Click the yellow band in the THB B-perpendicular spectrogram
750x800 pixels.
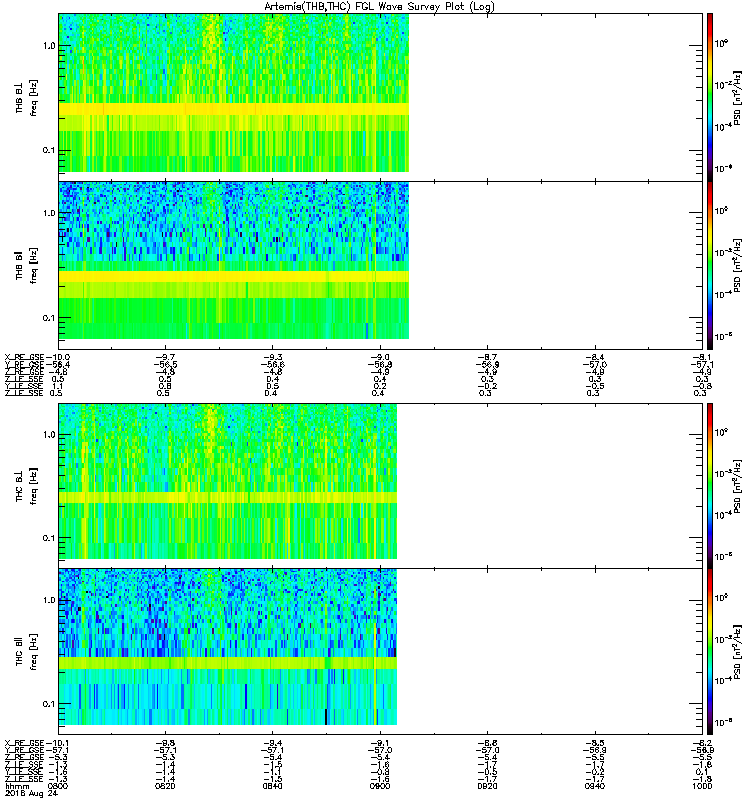pos(234,109)
